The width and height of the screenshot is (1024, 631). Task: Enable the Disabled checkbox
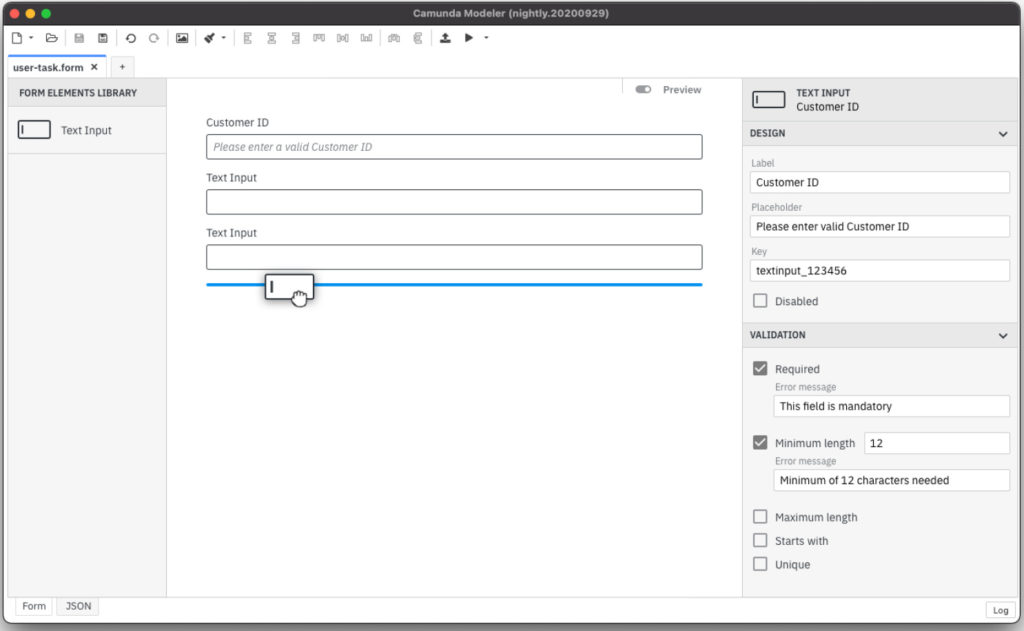coord(760,300)
